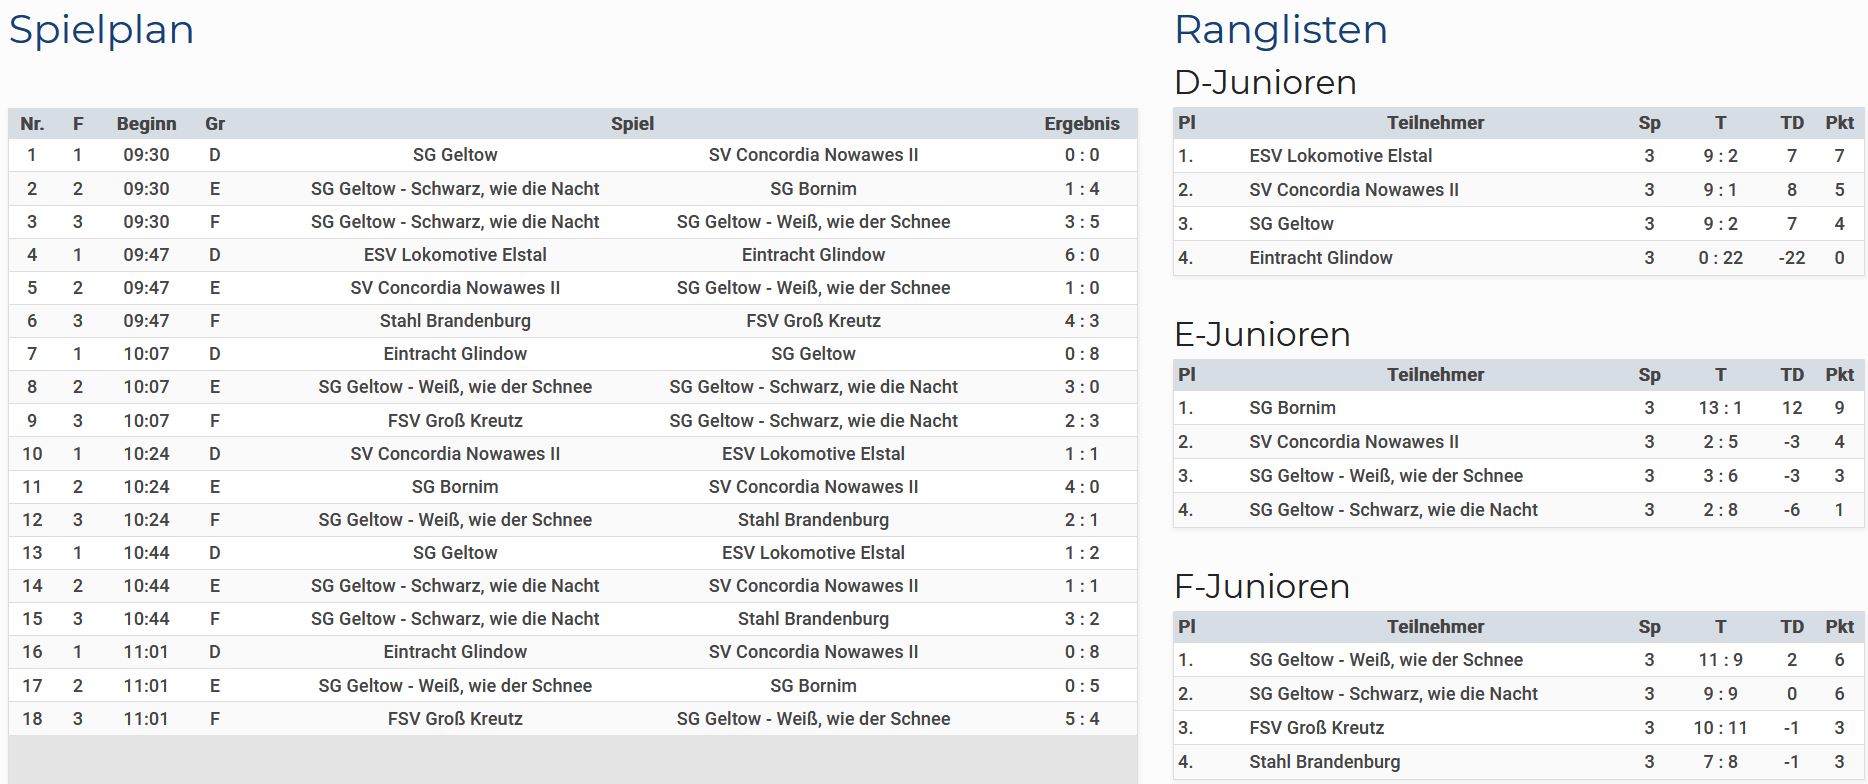Select SG Bornim in E-Junioren ranking table
The image size is (1868, 784).
coord(1292,408)
